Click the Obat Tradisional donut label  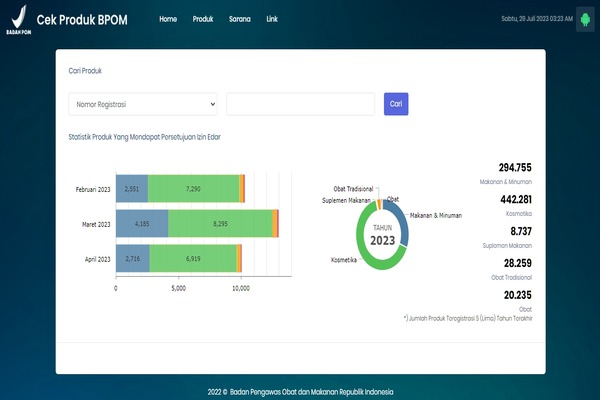[353, 189]
